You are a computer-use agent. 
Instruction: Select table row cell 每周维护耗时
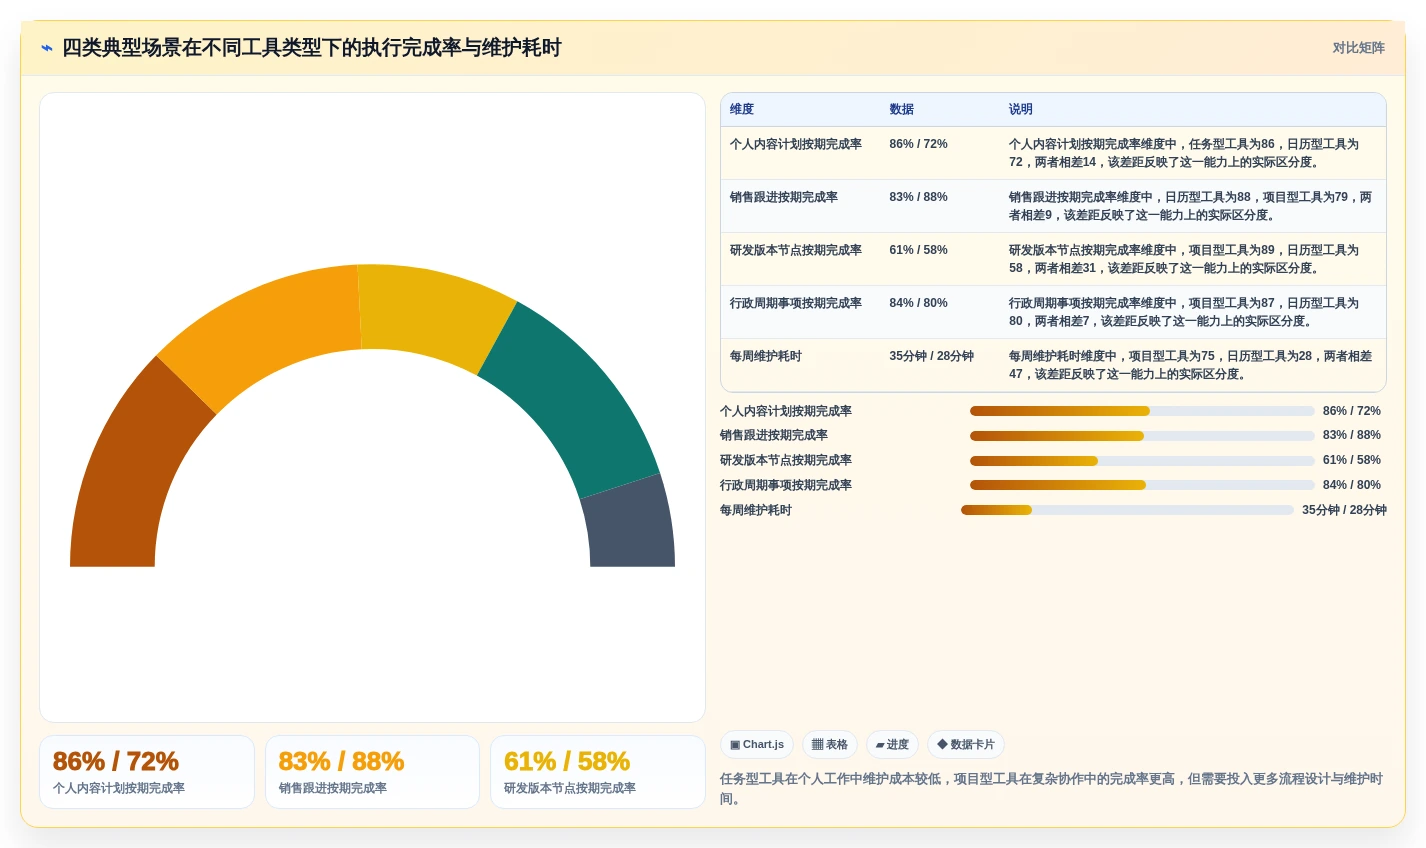pos(766,356)
